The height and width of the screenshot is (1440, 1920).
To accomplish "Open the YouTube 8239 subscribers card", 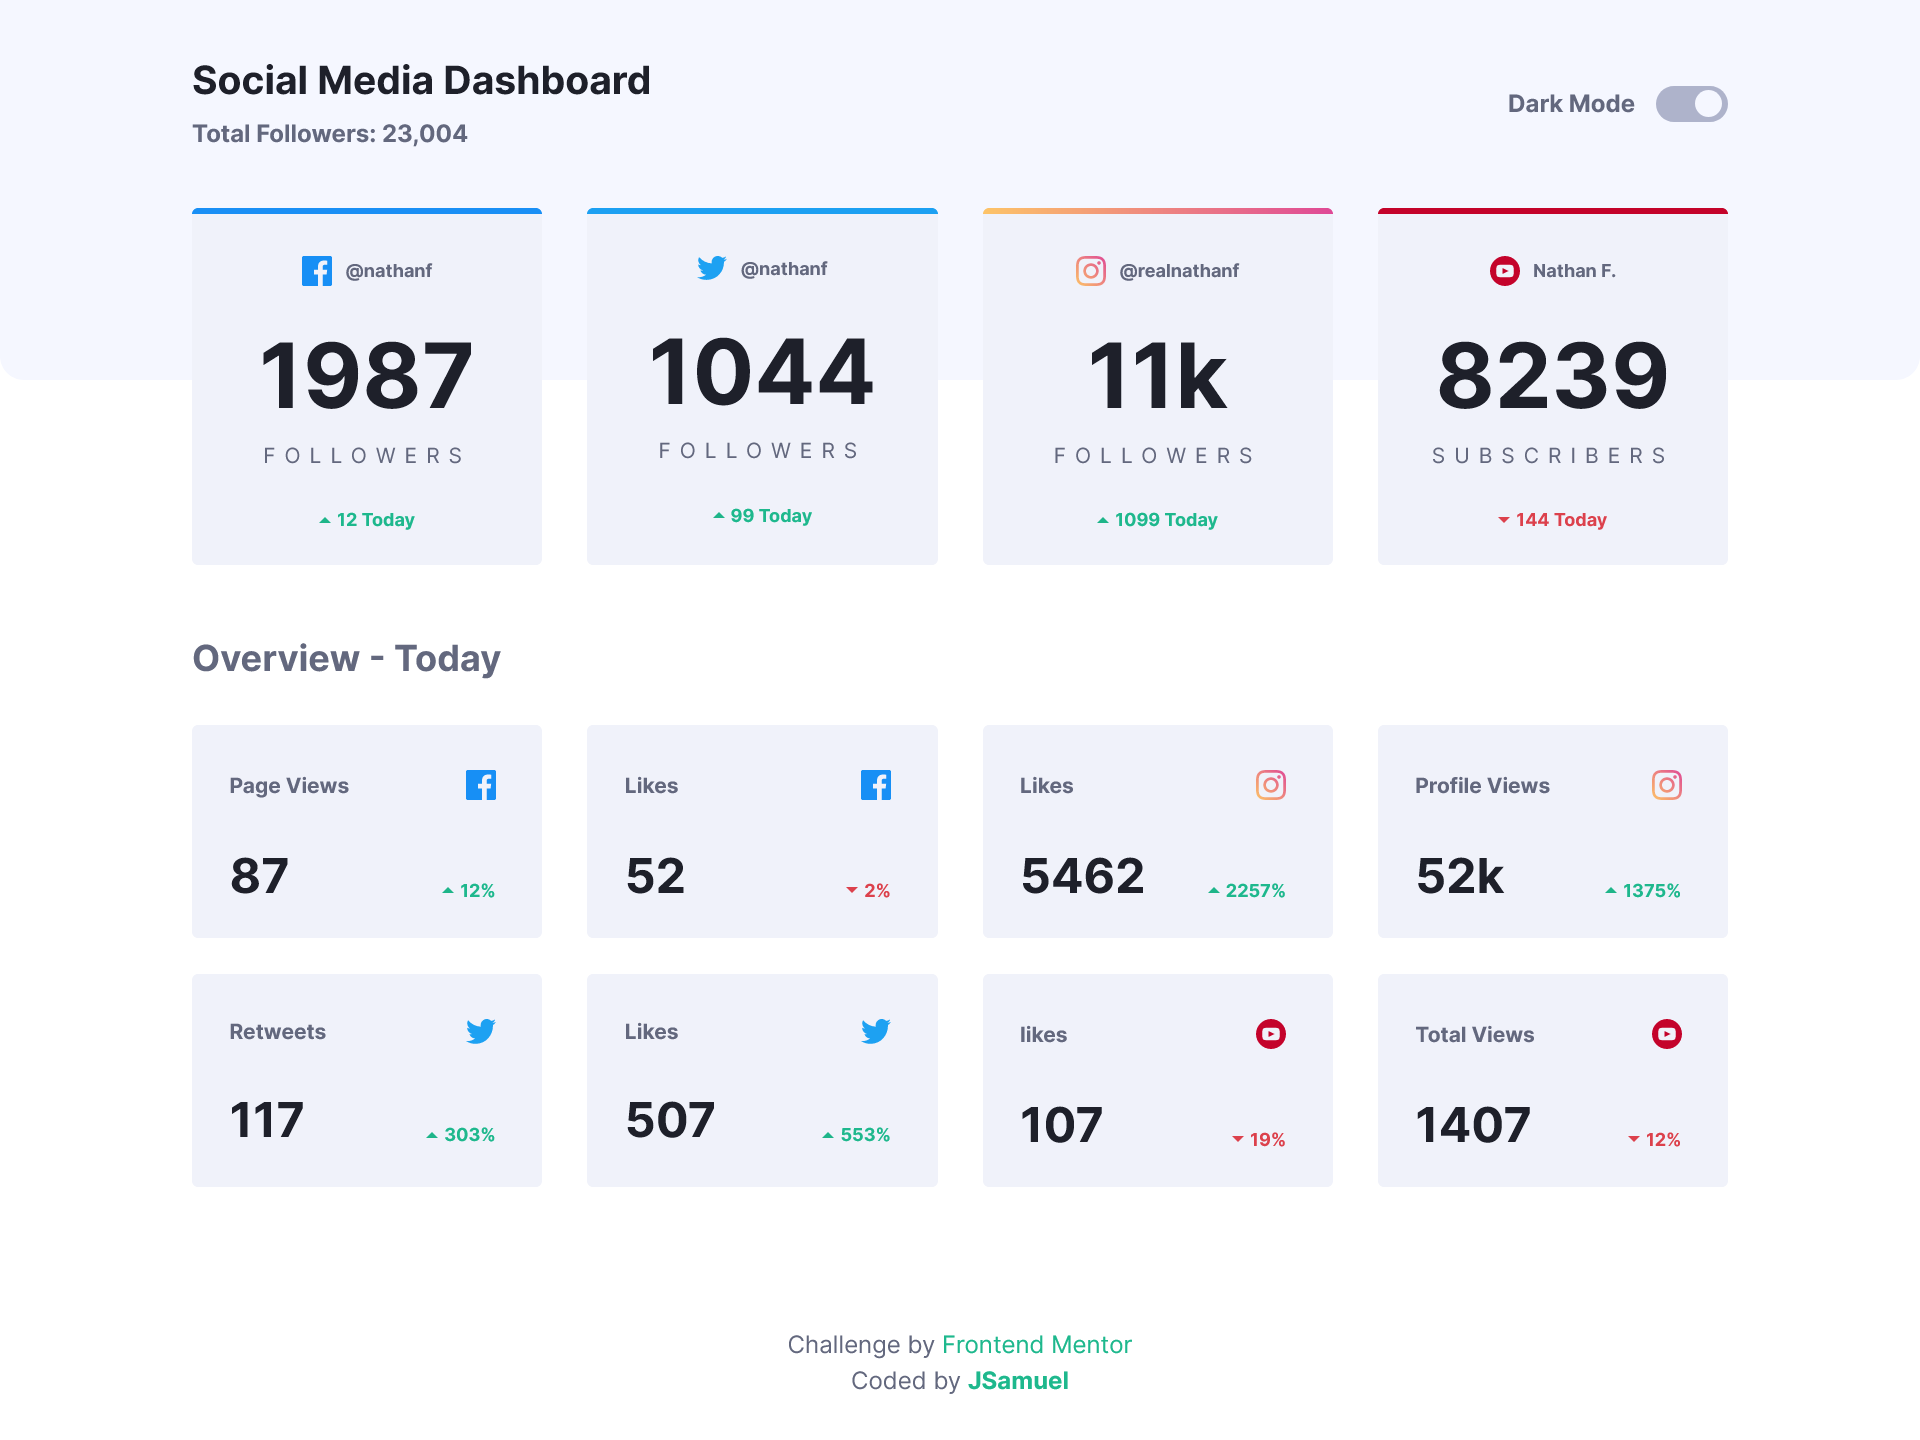I will point(1553,386).
